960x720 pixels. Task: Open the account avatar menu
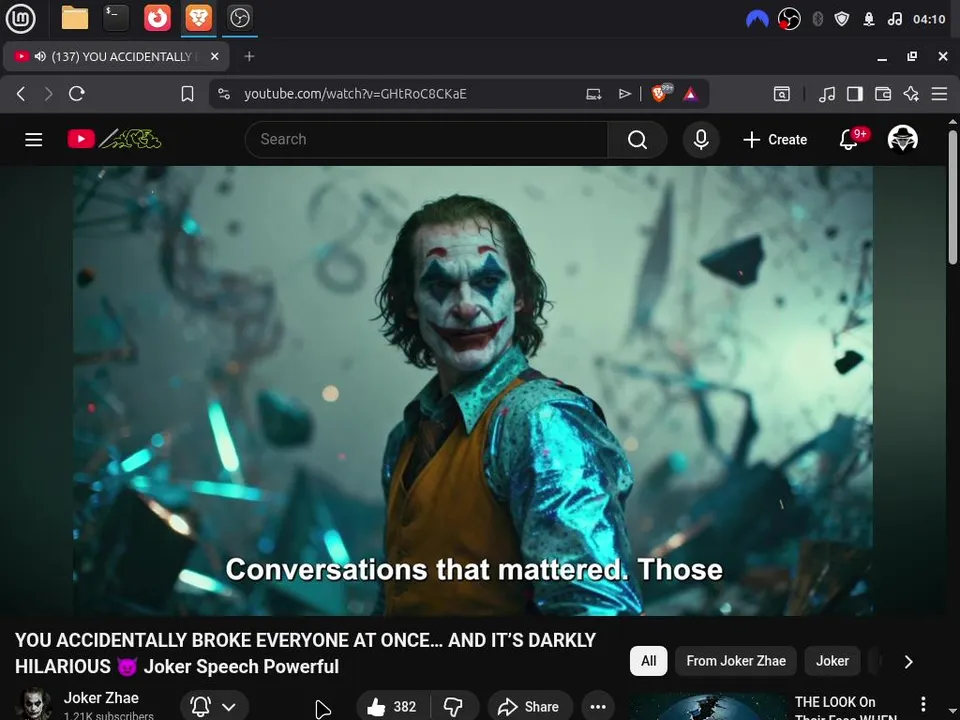[x=902, y=139]
